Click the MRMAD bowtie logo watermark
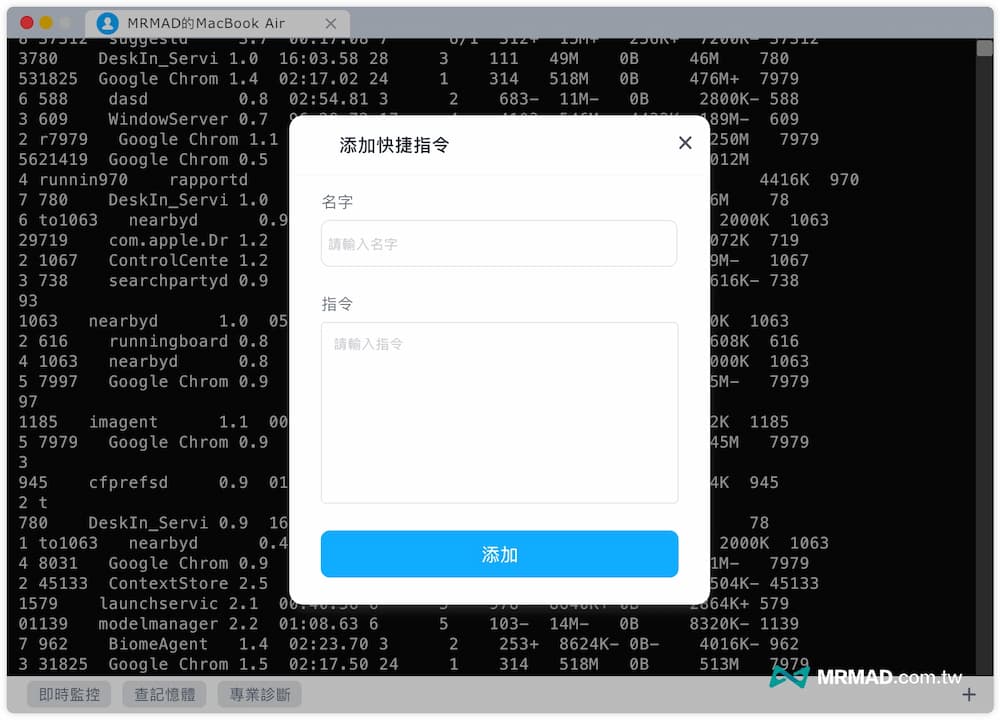Screen dimensions: 1000x720 click(x=789, y=677)
